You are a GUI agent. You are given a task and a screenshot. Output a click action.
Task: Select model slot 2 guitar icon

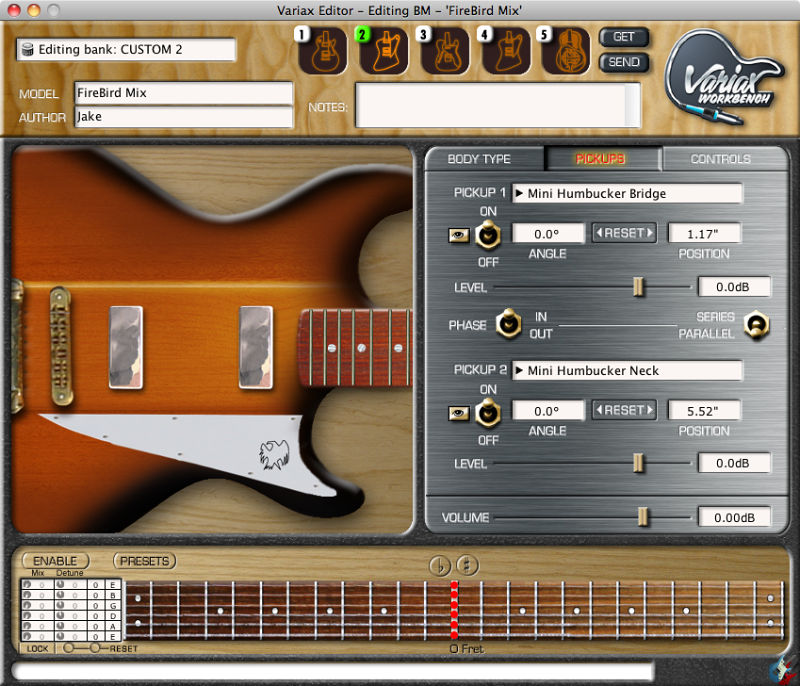tap(384, 51)
